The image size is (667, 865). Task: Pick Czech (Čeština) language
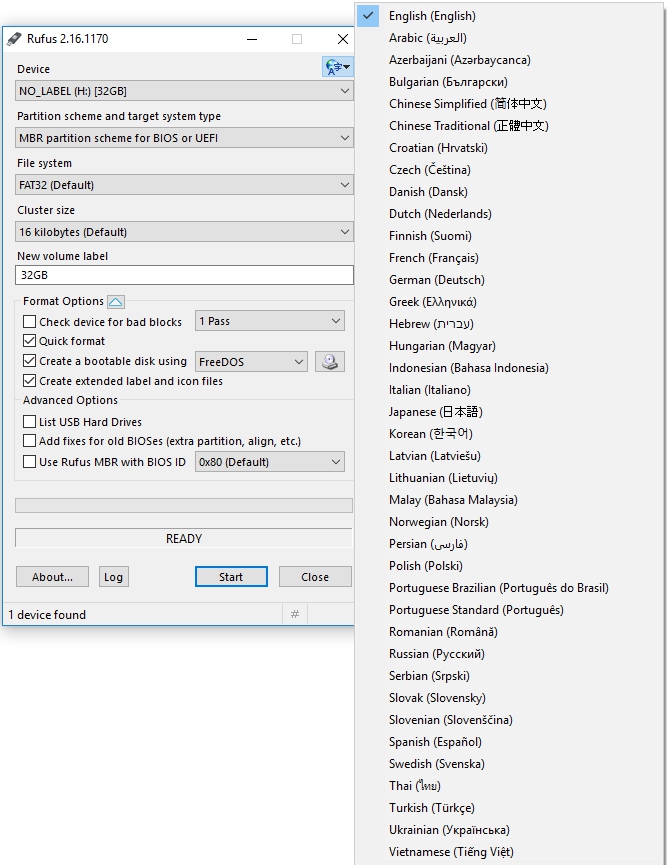(x=509, y=170)
